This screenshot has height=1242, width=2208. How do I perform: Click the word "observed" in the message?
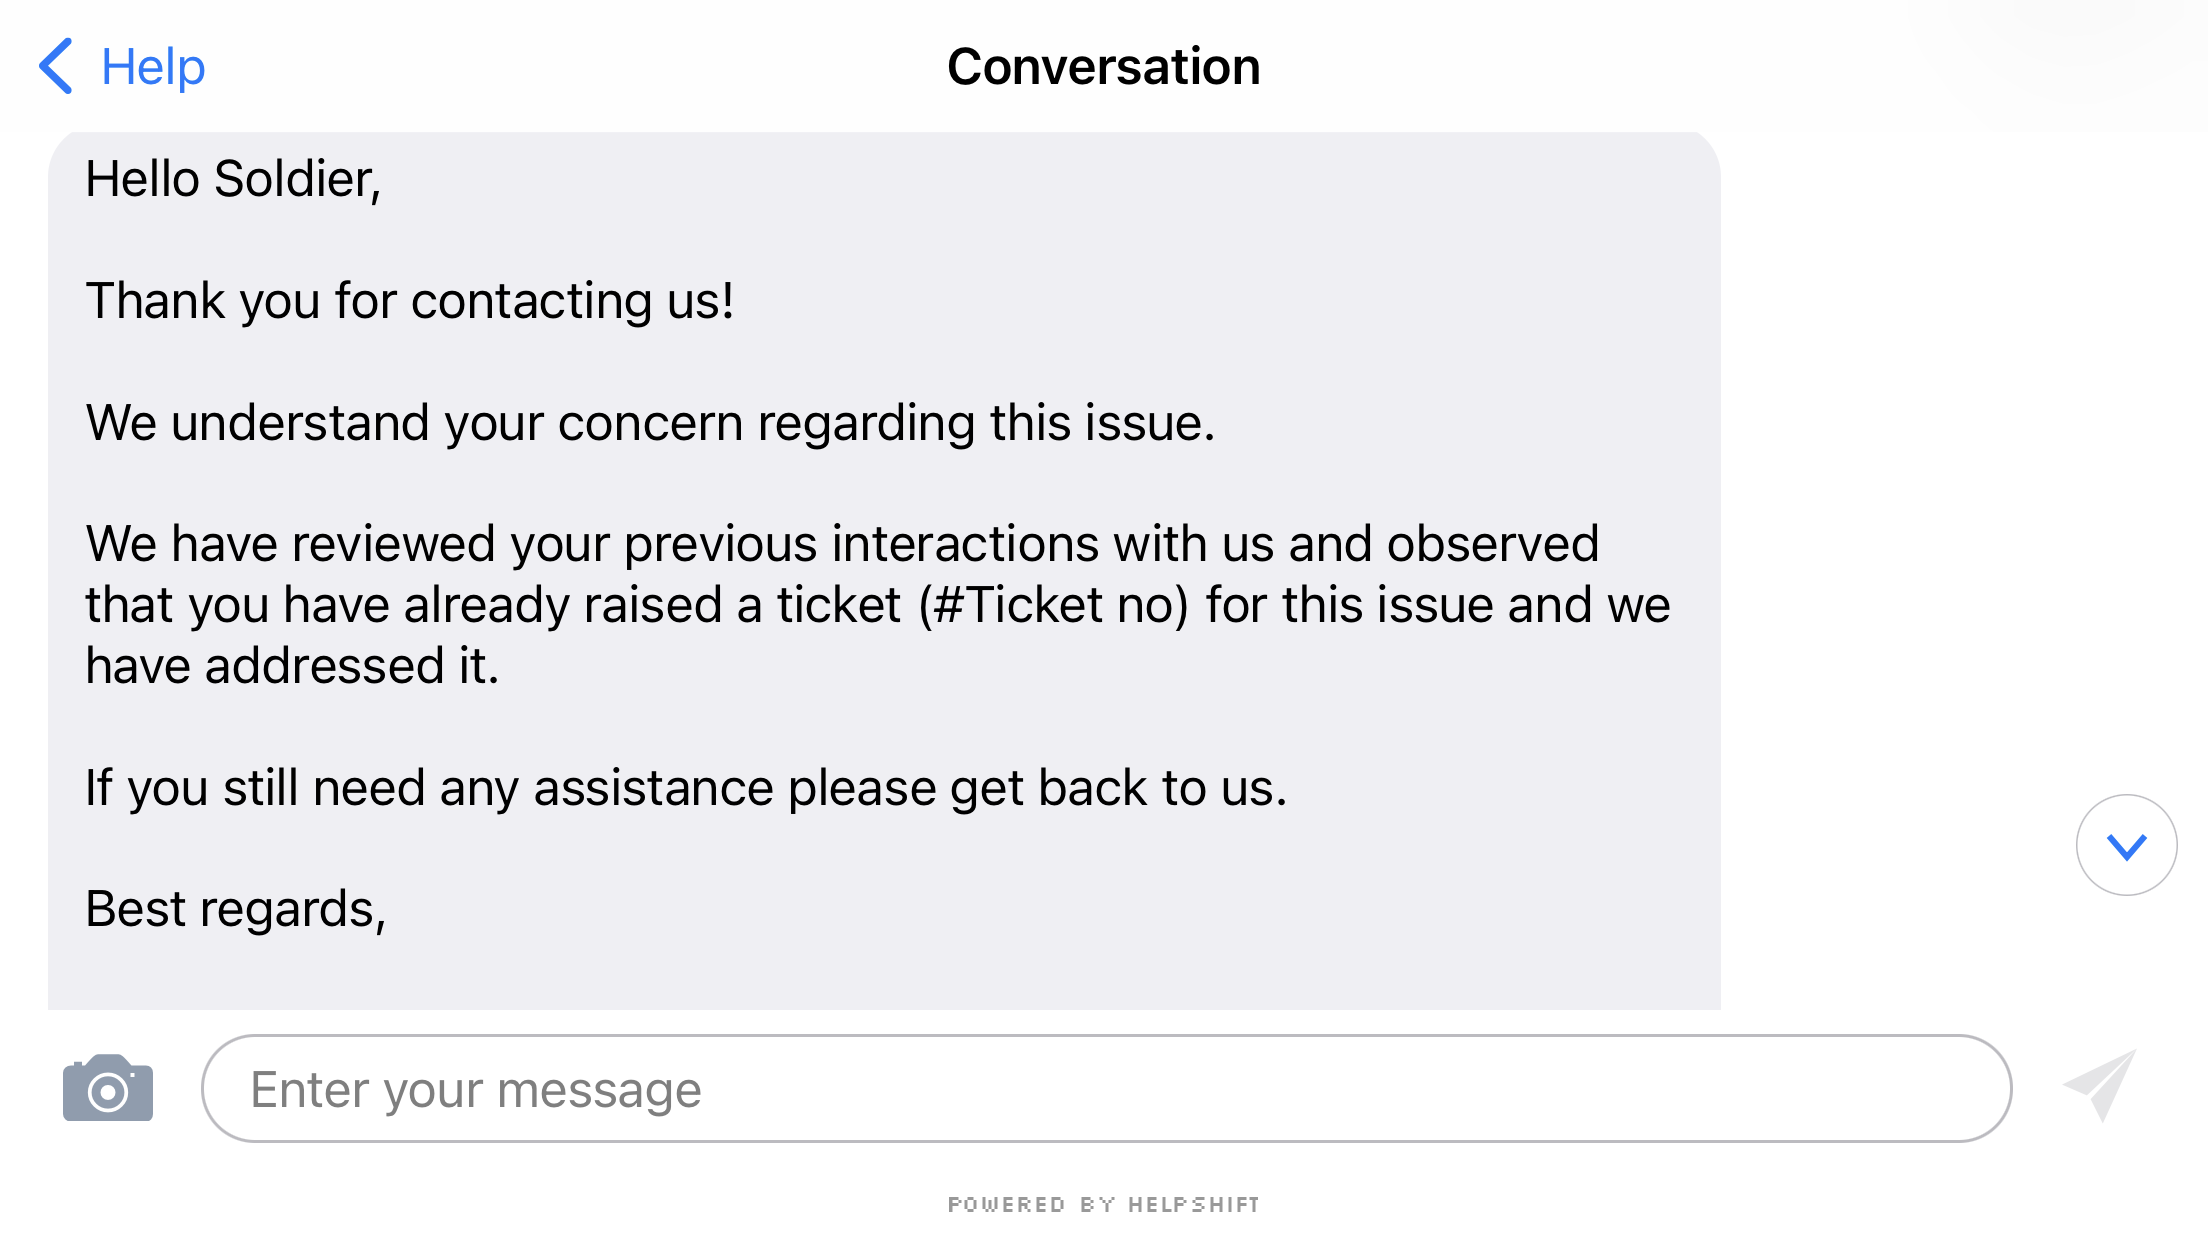click(x=1494, y=544)
